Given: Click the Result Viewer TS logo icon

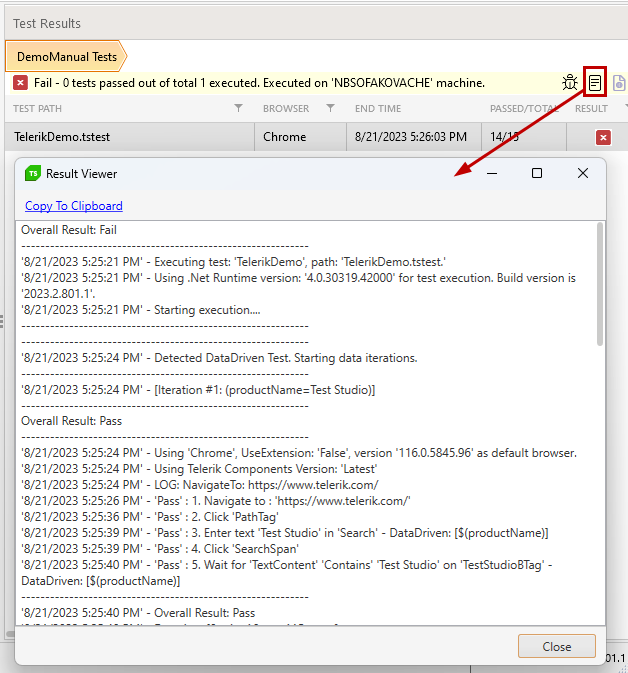Looking at the screenshot, I should (33, 173).
